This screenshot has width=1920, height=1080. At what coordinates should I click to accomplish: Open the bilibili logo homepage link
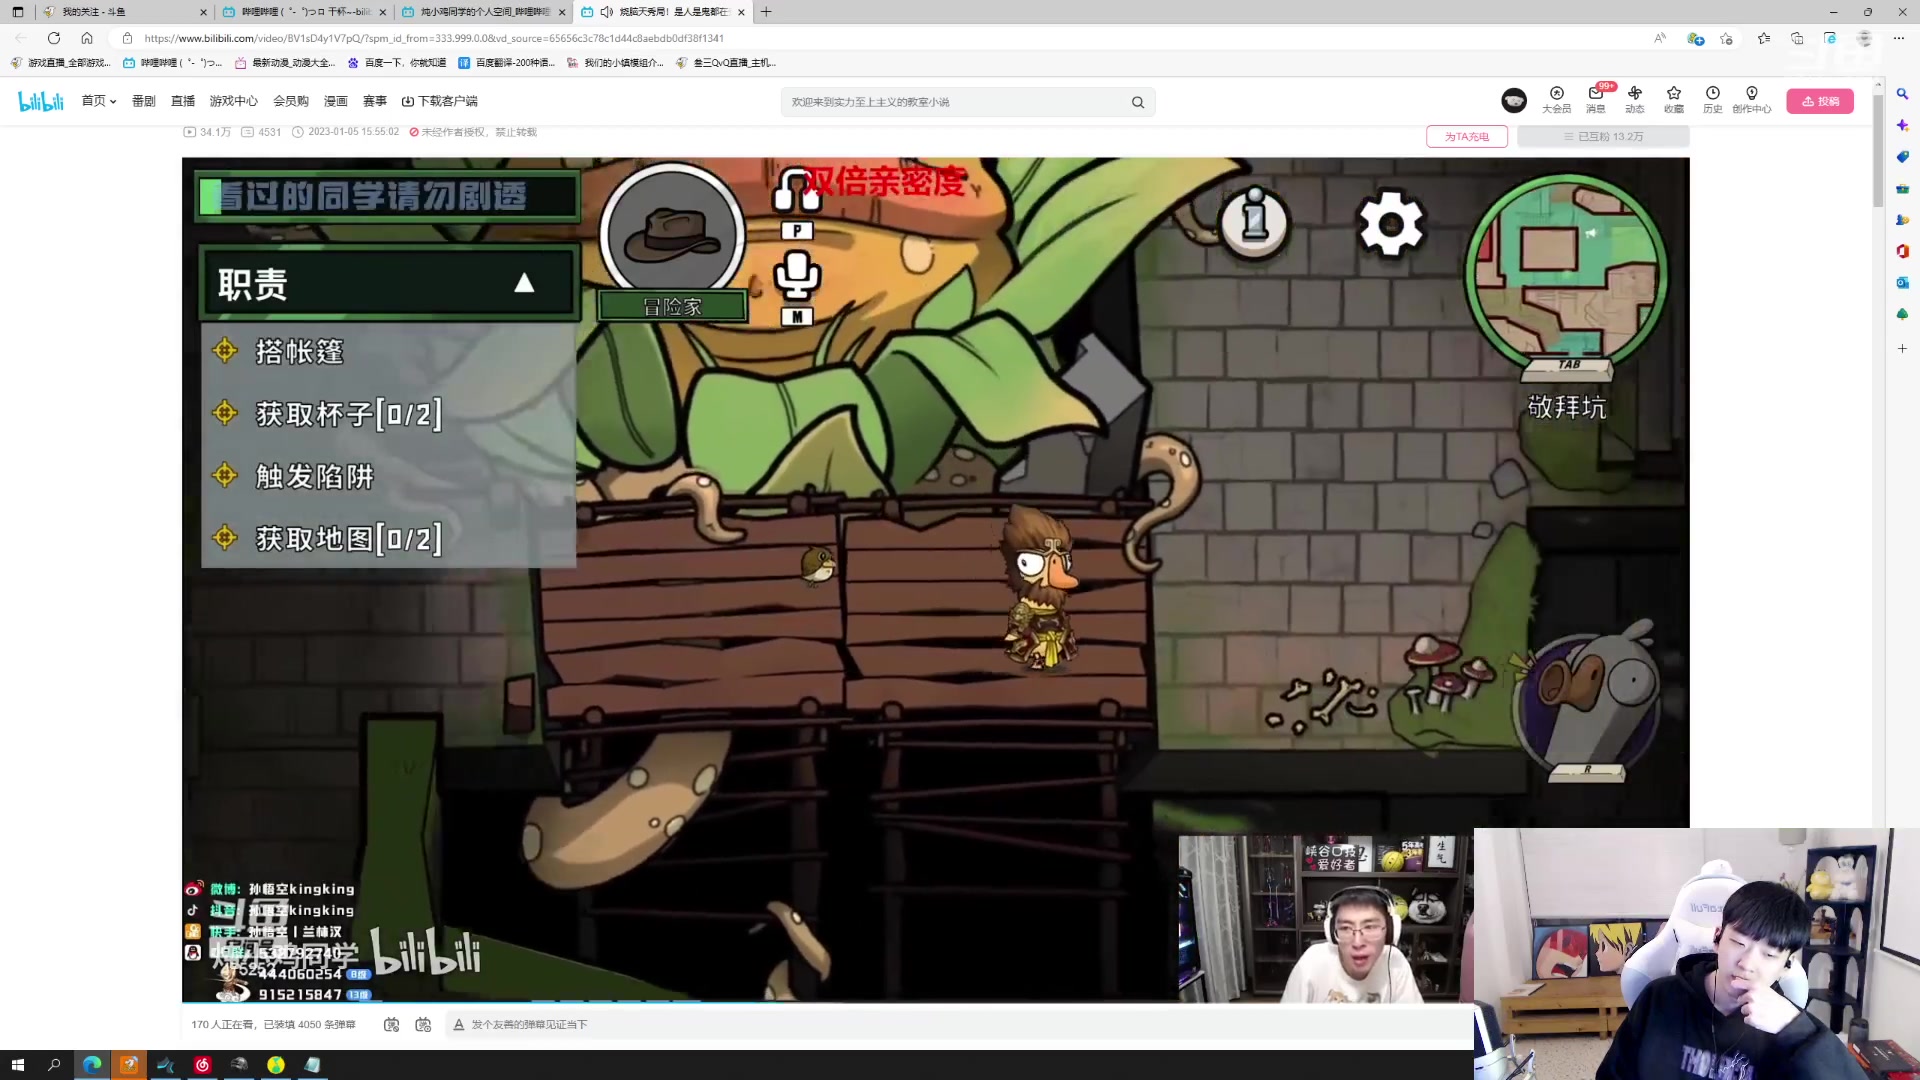pos(41,101)
